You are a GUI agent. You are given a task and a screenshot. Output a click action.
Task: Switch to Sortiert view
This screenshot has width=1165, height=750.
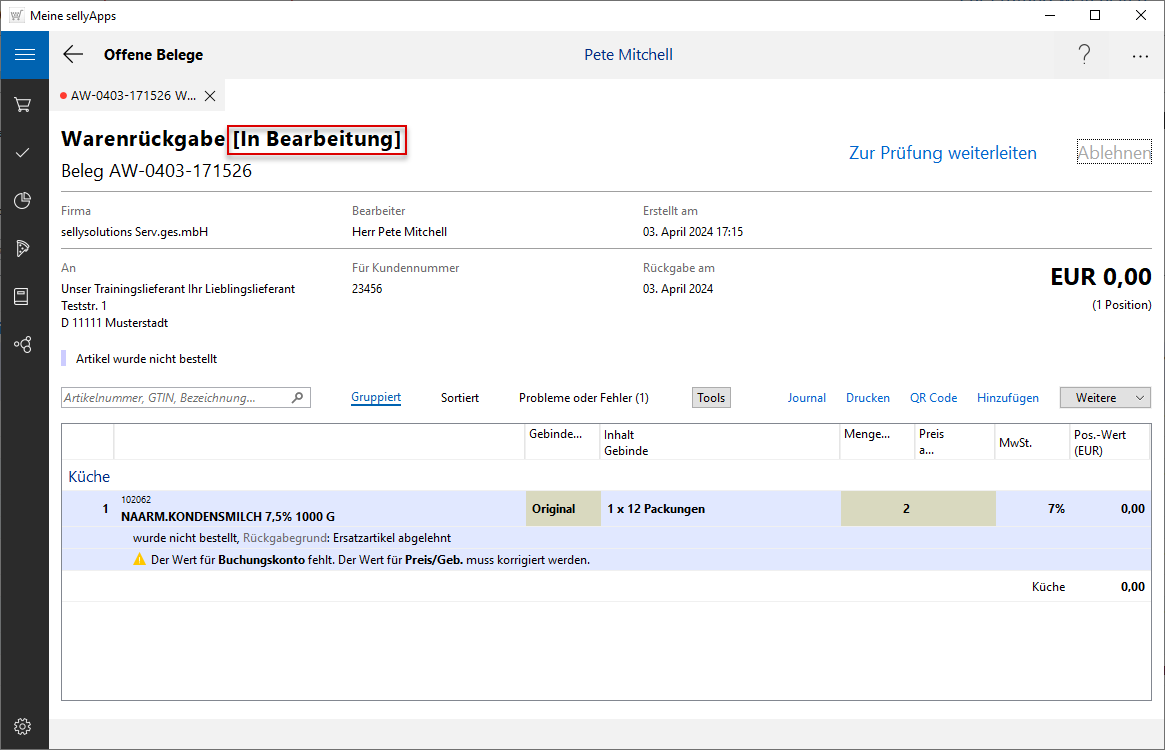[x=460, y=398]
